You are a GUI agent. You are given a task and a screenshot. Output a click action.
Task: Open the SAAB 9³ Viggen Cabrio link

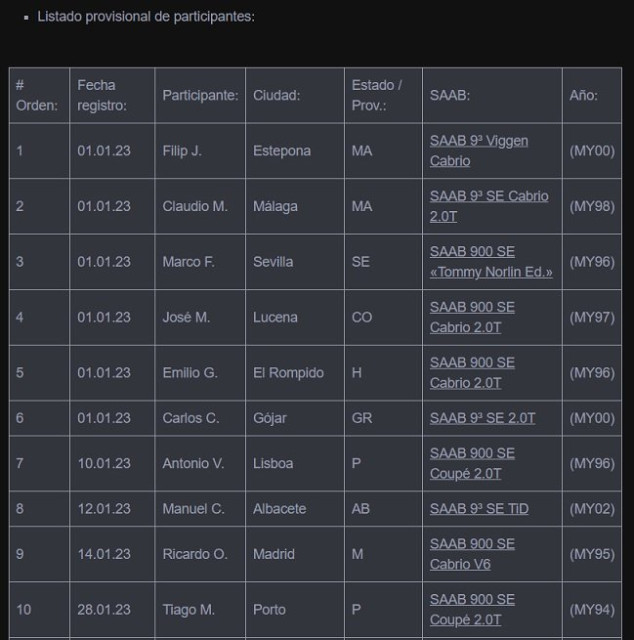click(478, 151)
